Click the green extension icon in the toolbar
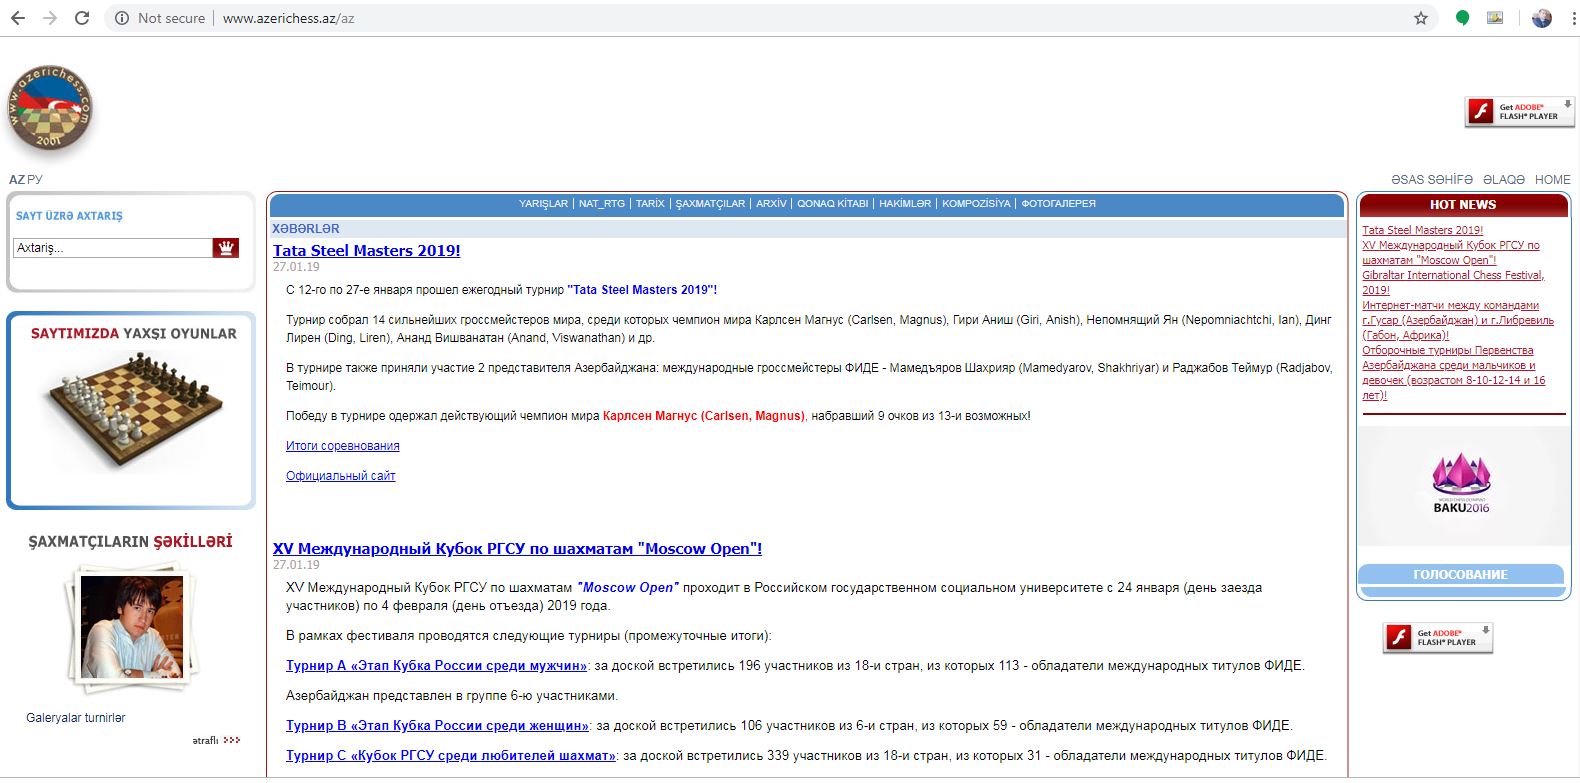Viewport: 1580px width, 783px height. tap(1462, 18)
